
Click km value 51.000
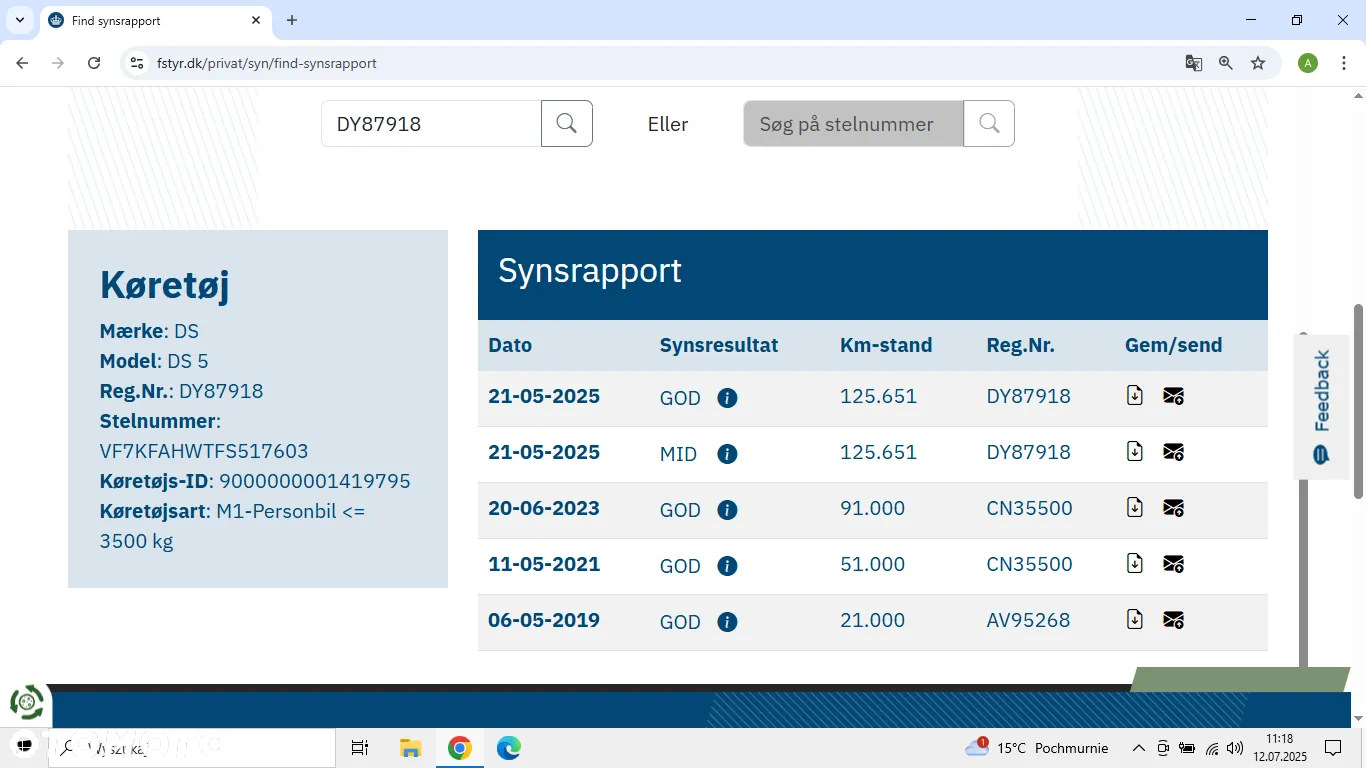[873, 564]
